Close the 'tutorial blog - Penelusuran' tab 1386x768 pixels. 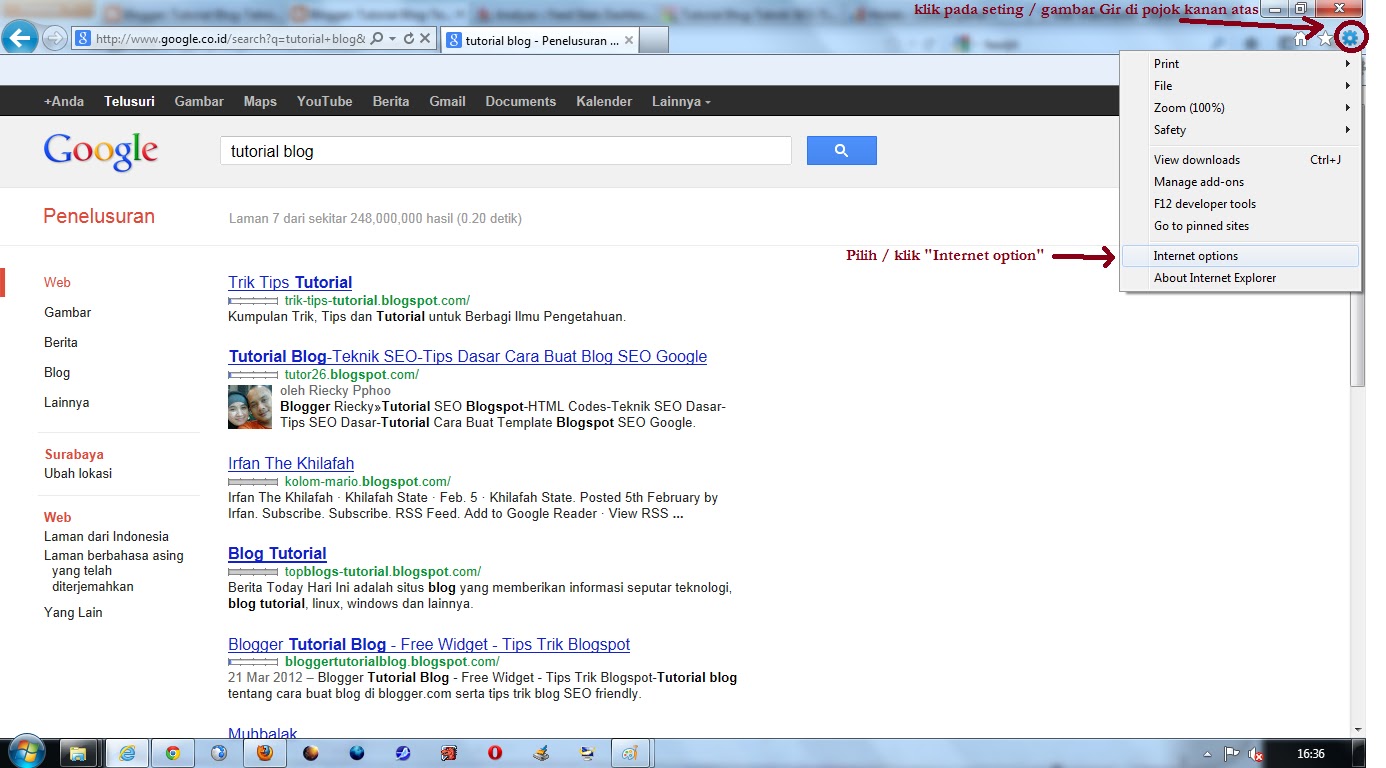(x=629, y=41)
